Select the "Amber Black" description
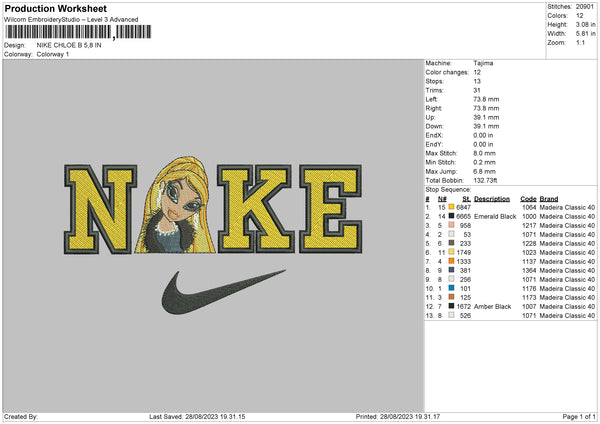This screenshot has width=600, height=424. point(492,307)
